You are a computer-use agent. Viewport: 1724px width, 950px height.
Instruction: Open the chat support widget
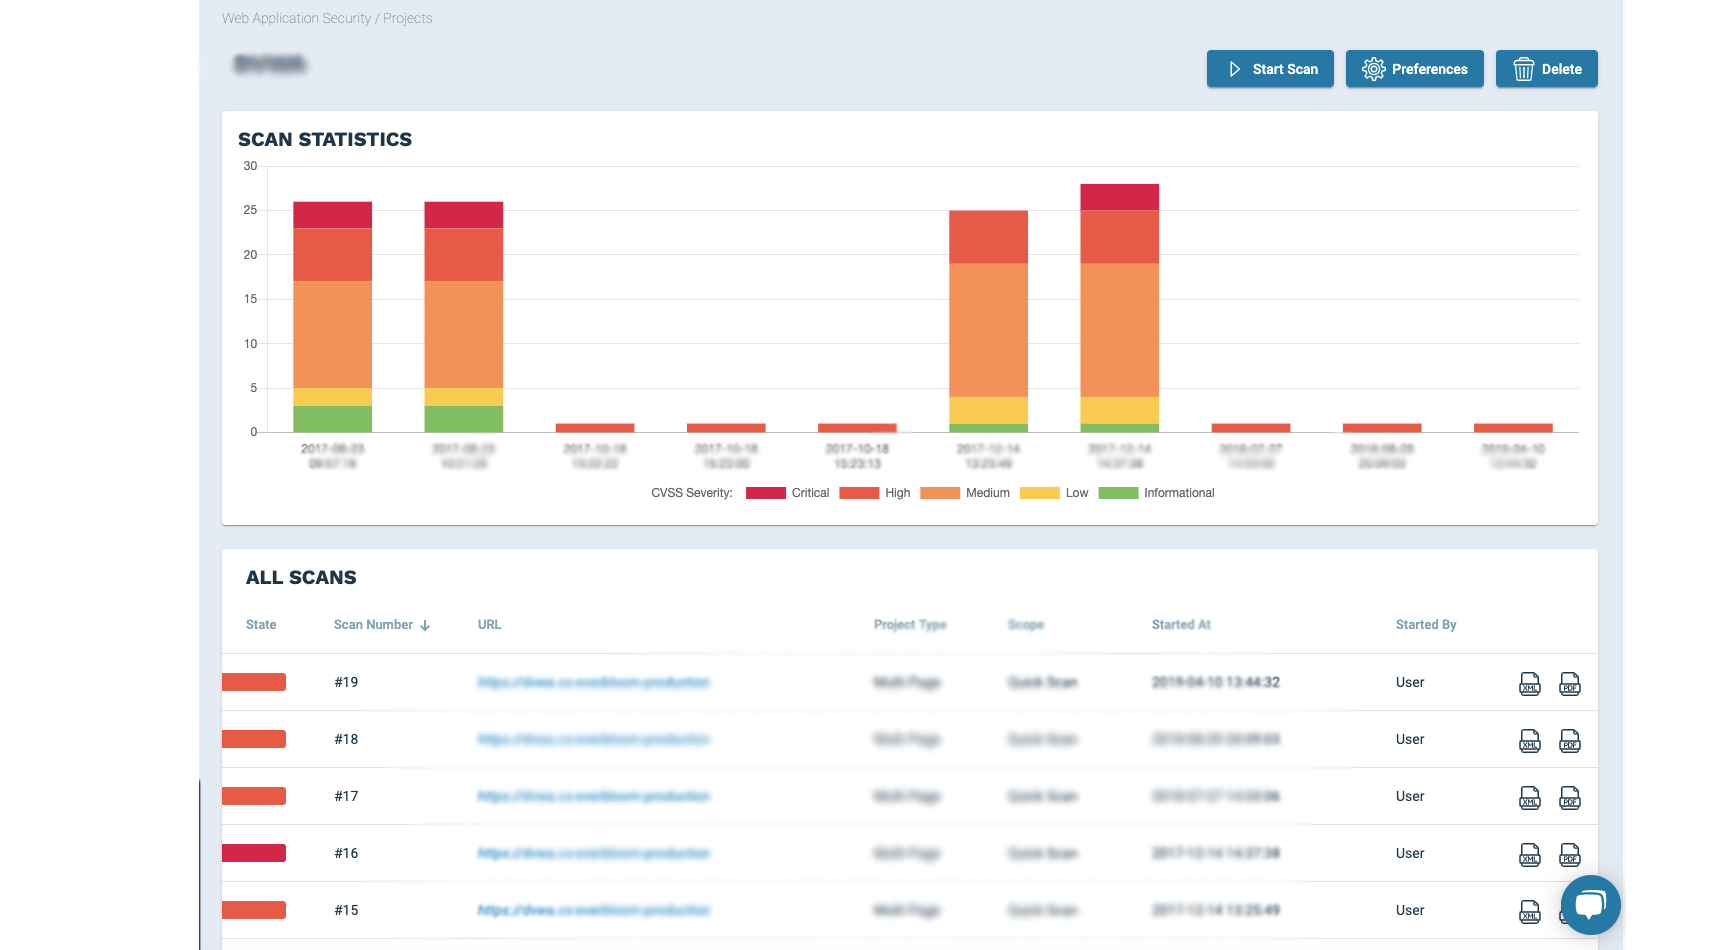pyautogui.click(x=1590, y=905)
